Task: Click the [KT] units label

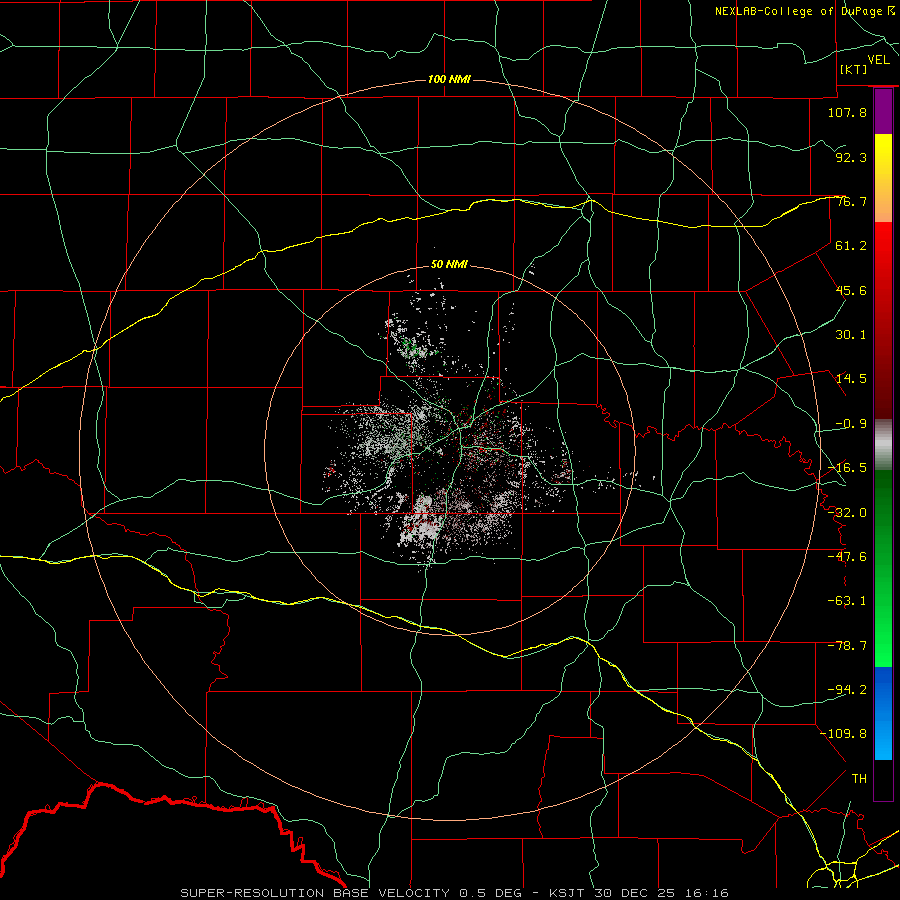Action: 854,69
